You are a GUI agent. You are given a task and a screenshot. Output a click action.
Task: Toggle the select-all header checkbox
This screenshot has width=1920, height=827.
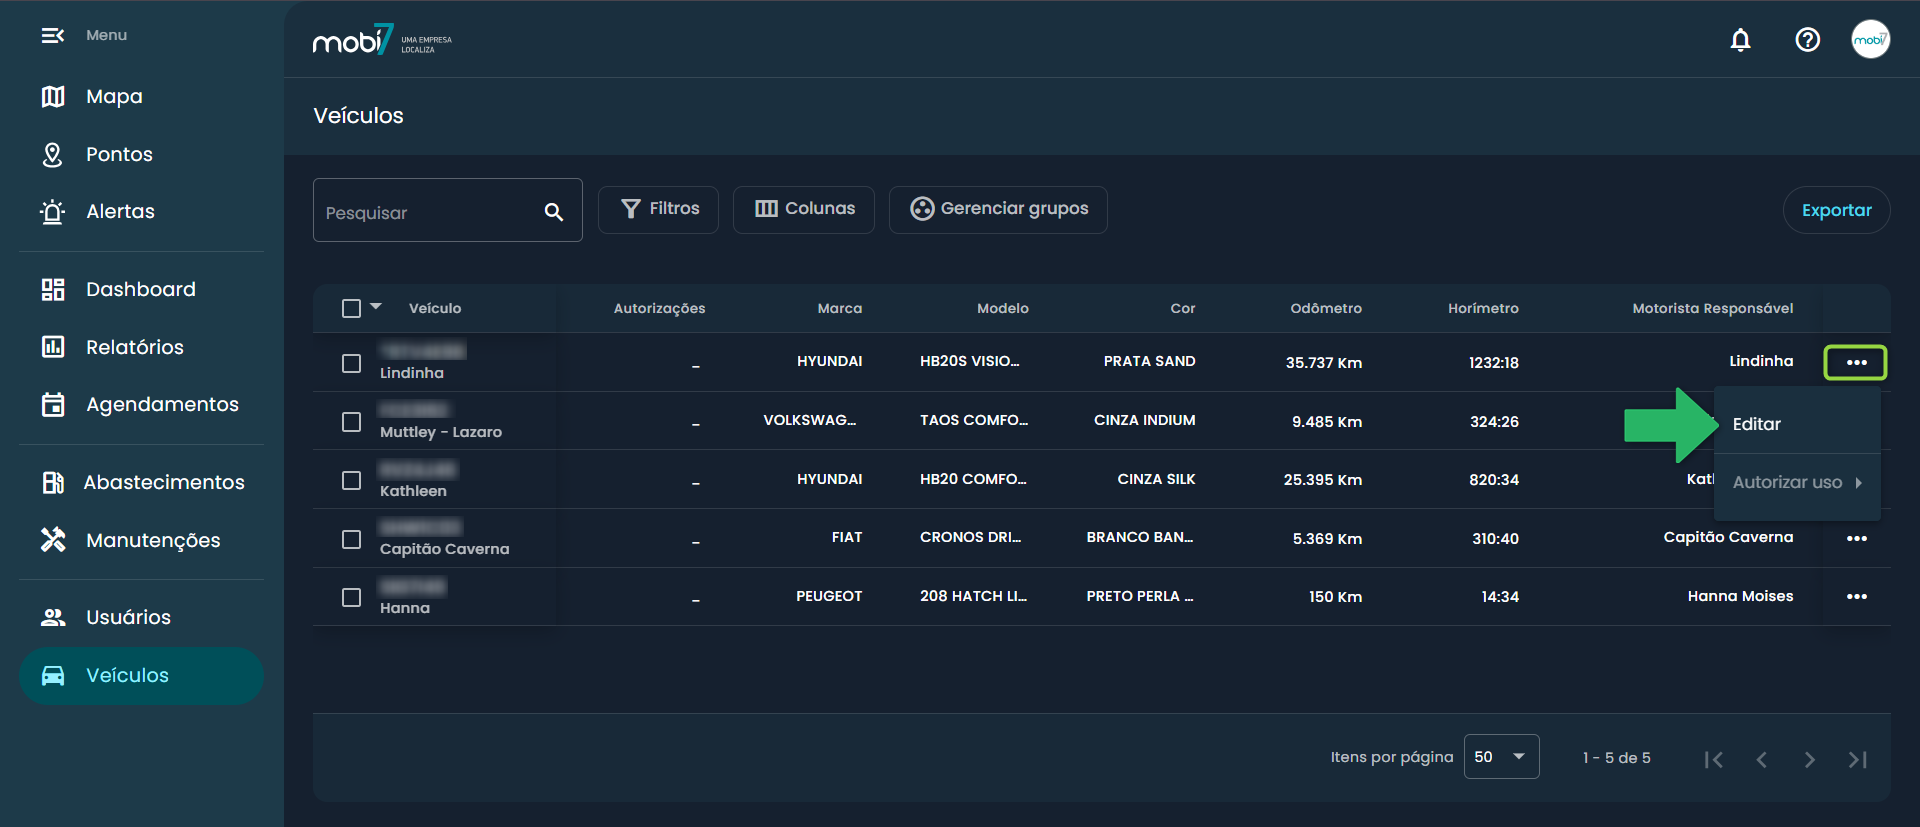[351, 309]
